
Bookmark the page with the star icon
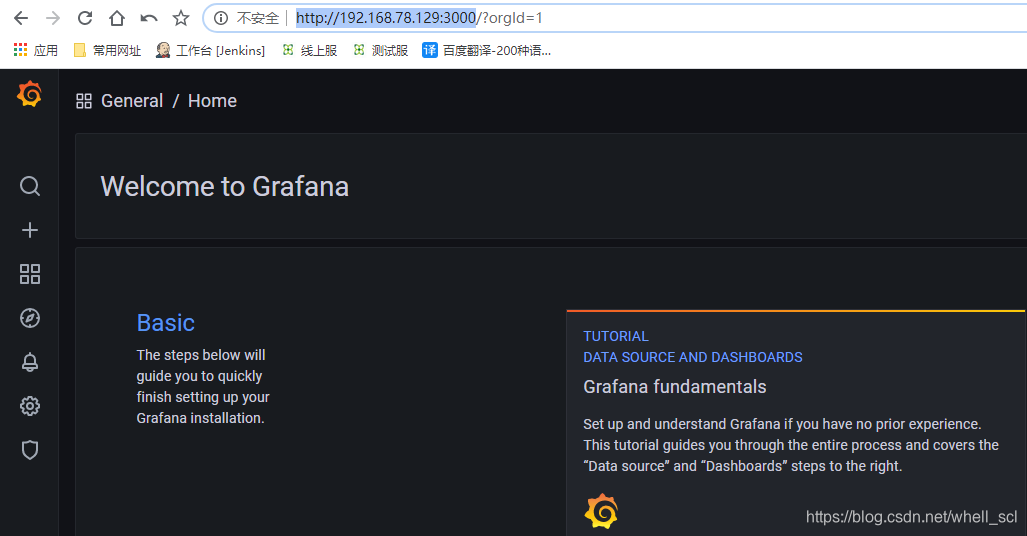pos(181,18)
